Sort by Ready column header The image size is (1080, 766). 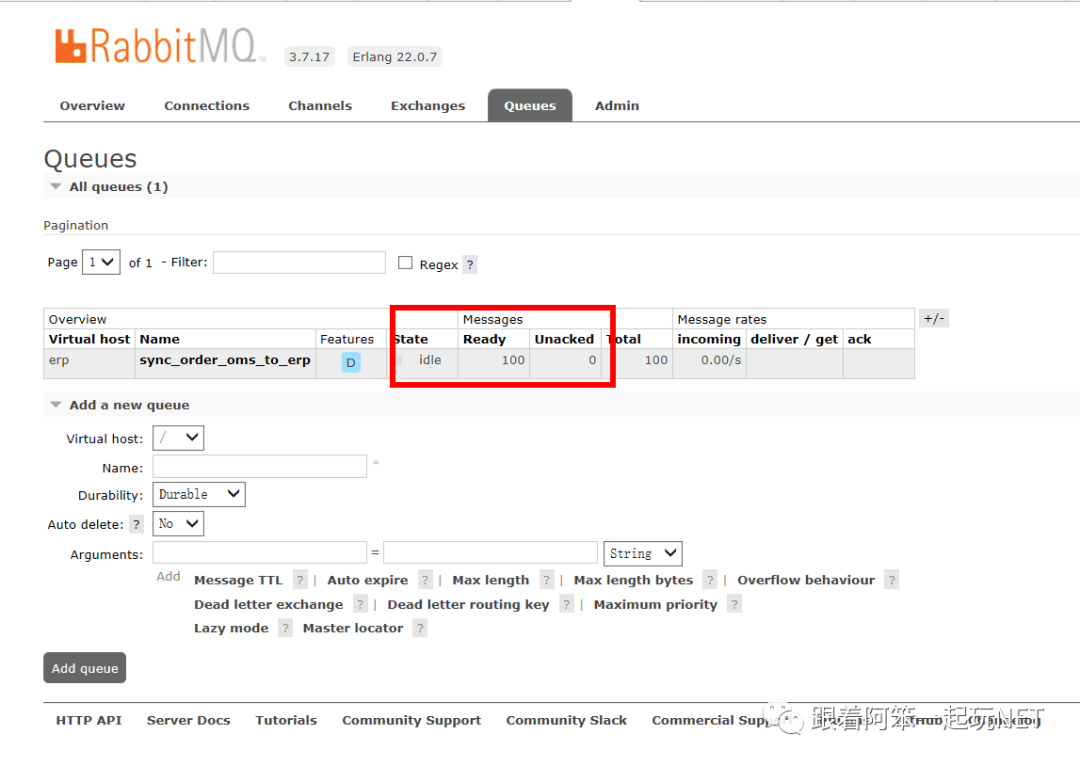coord(484,339)
